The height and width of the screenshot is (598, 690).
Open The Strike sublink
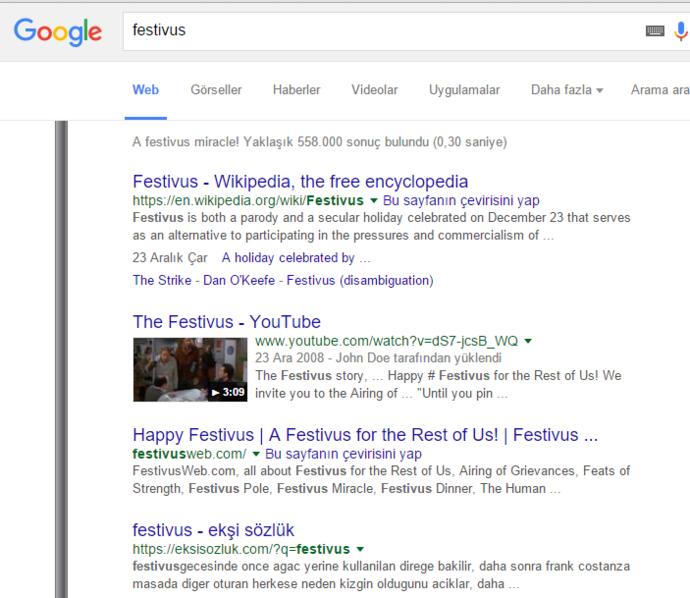162,280
